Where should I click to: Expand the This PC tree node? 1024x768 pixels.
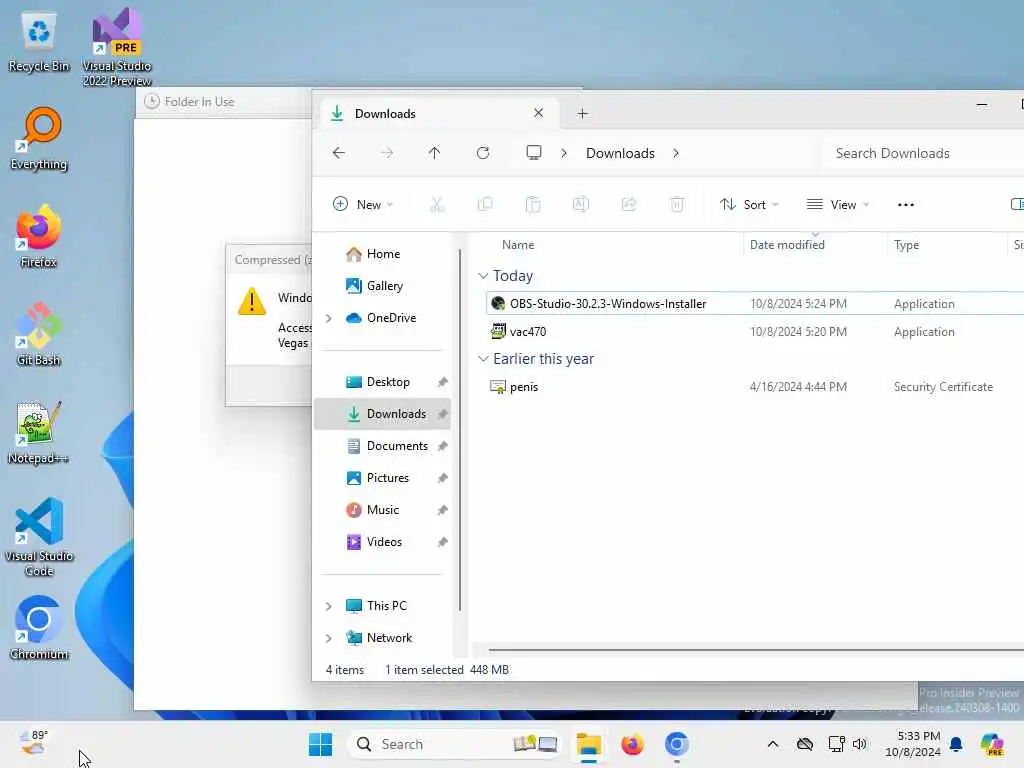pos(328,606)
